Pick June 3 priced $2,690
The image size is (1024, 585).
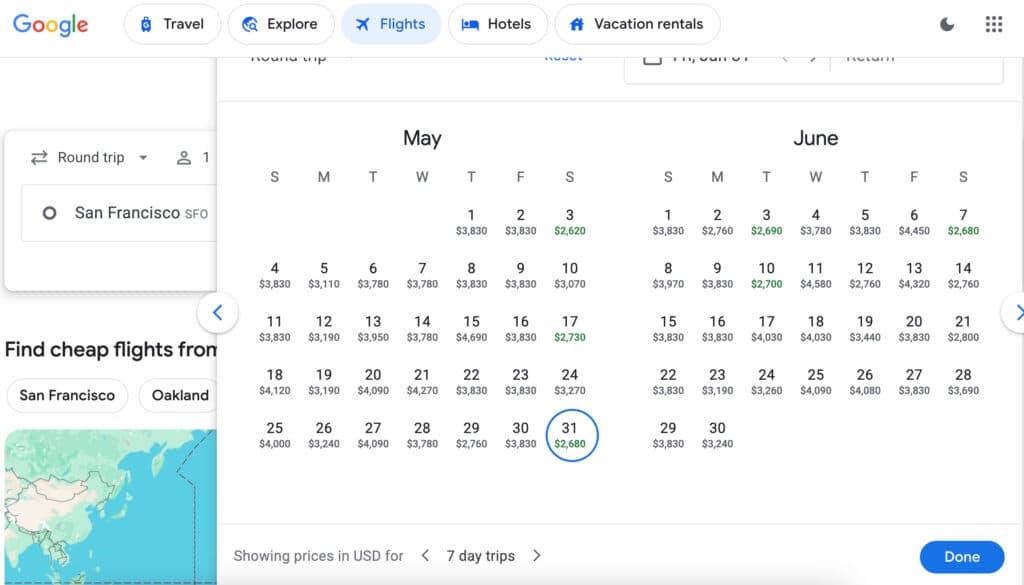[766, 221]
